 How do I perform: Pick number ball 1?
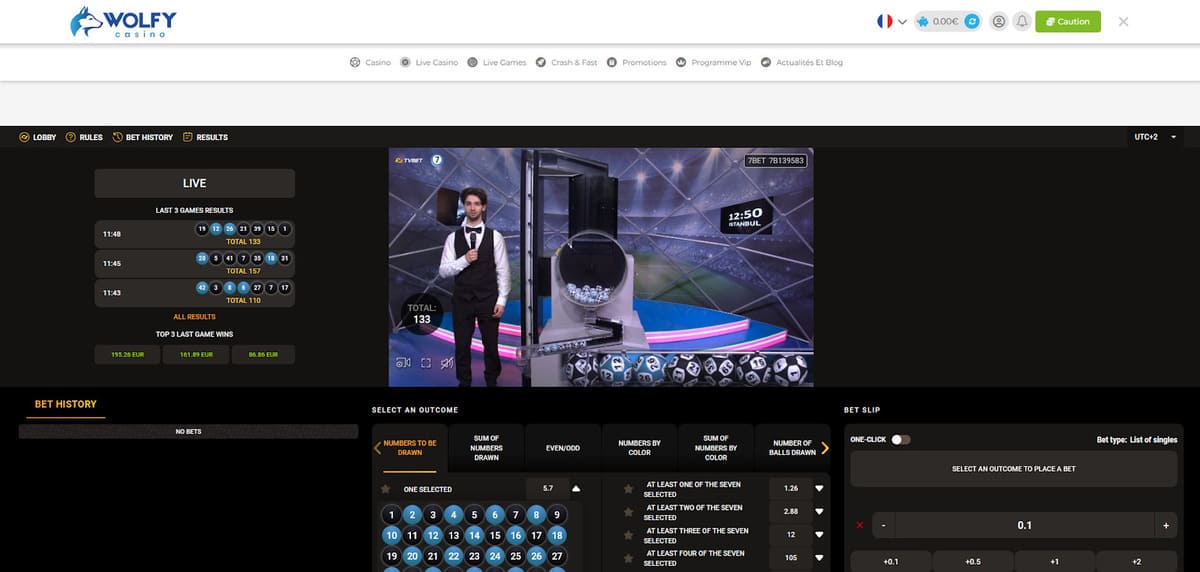point(391,515)
